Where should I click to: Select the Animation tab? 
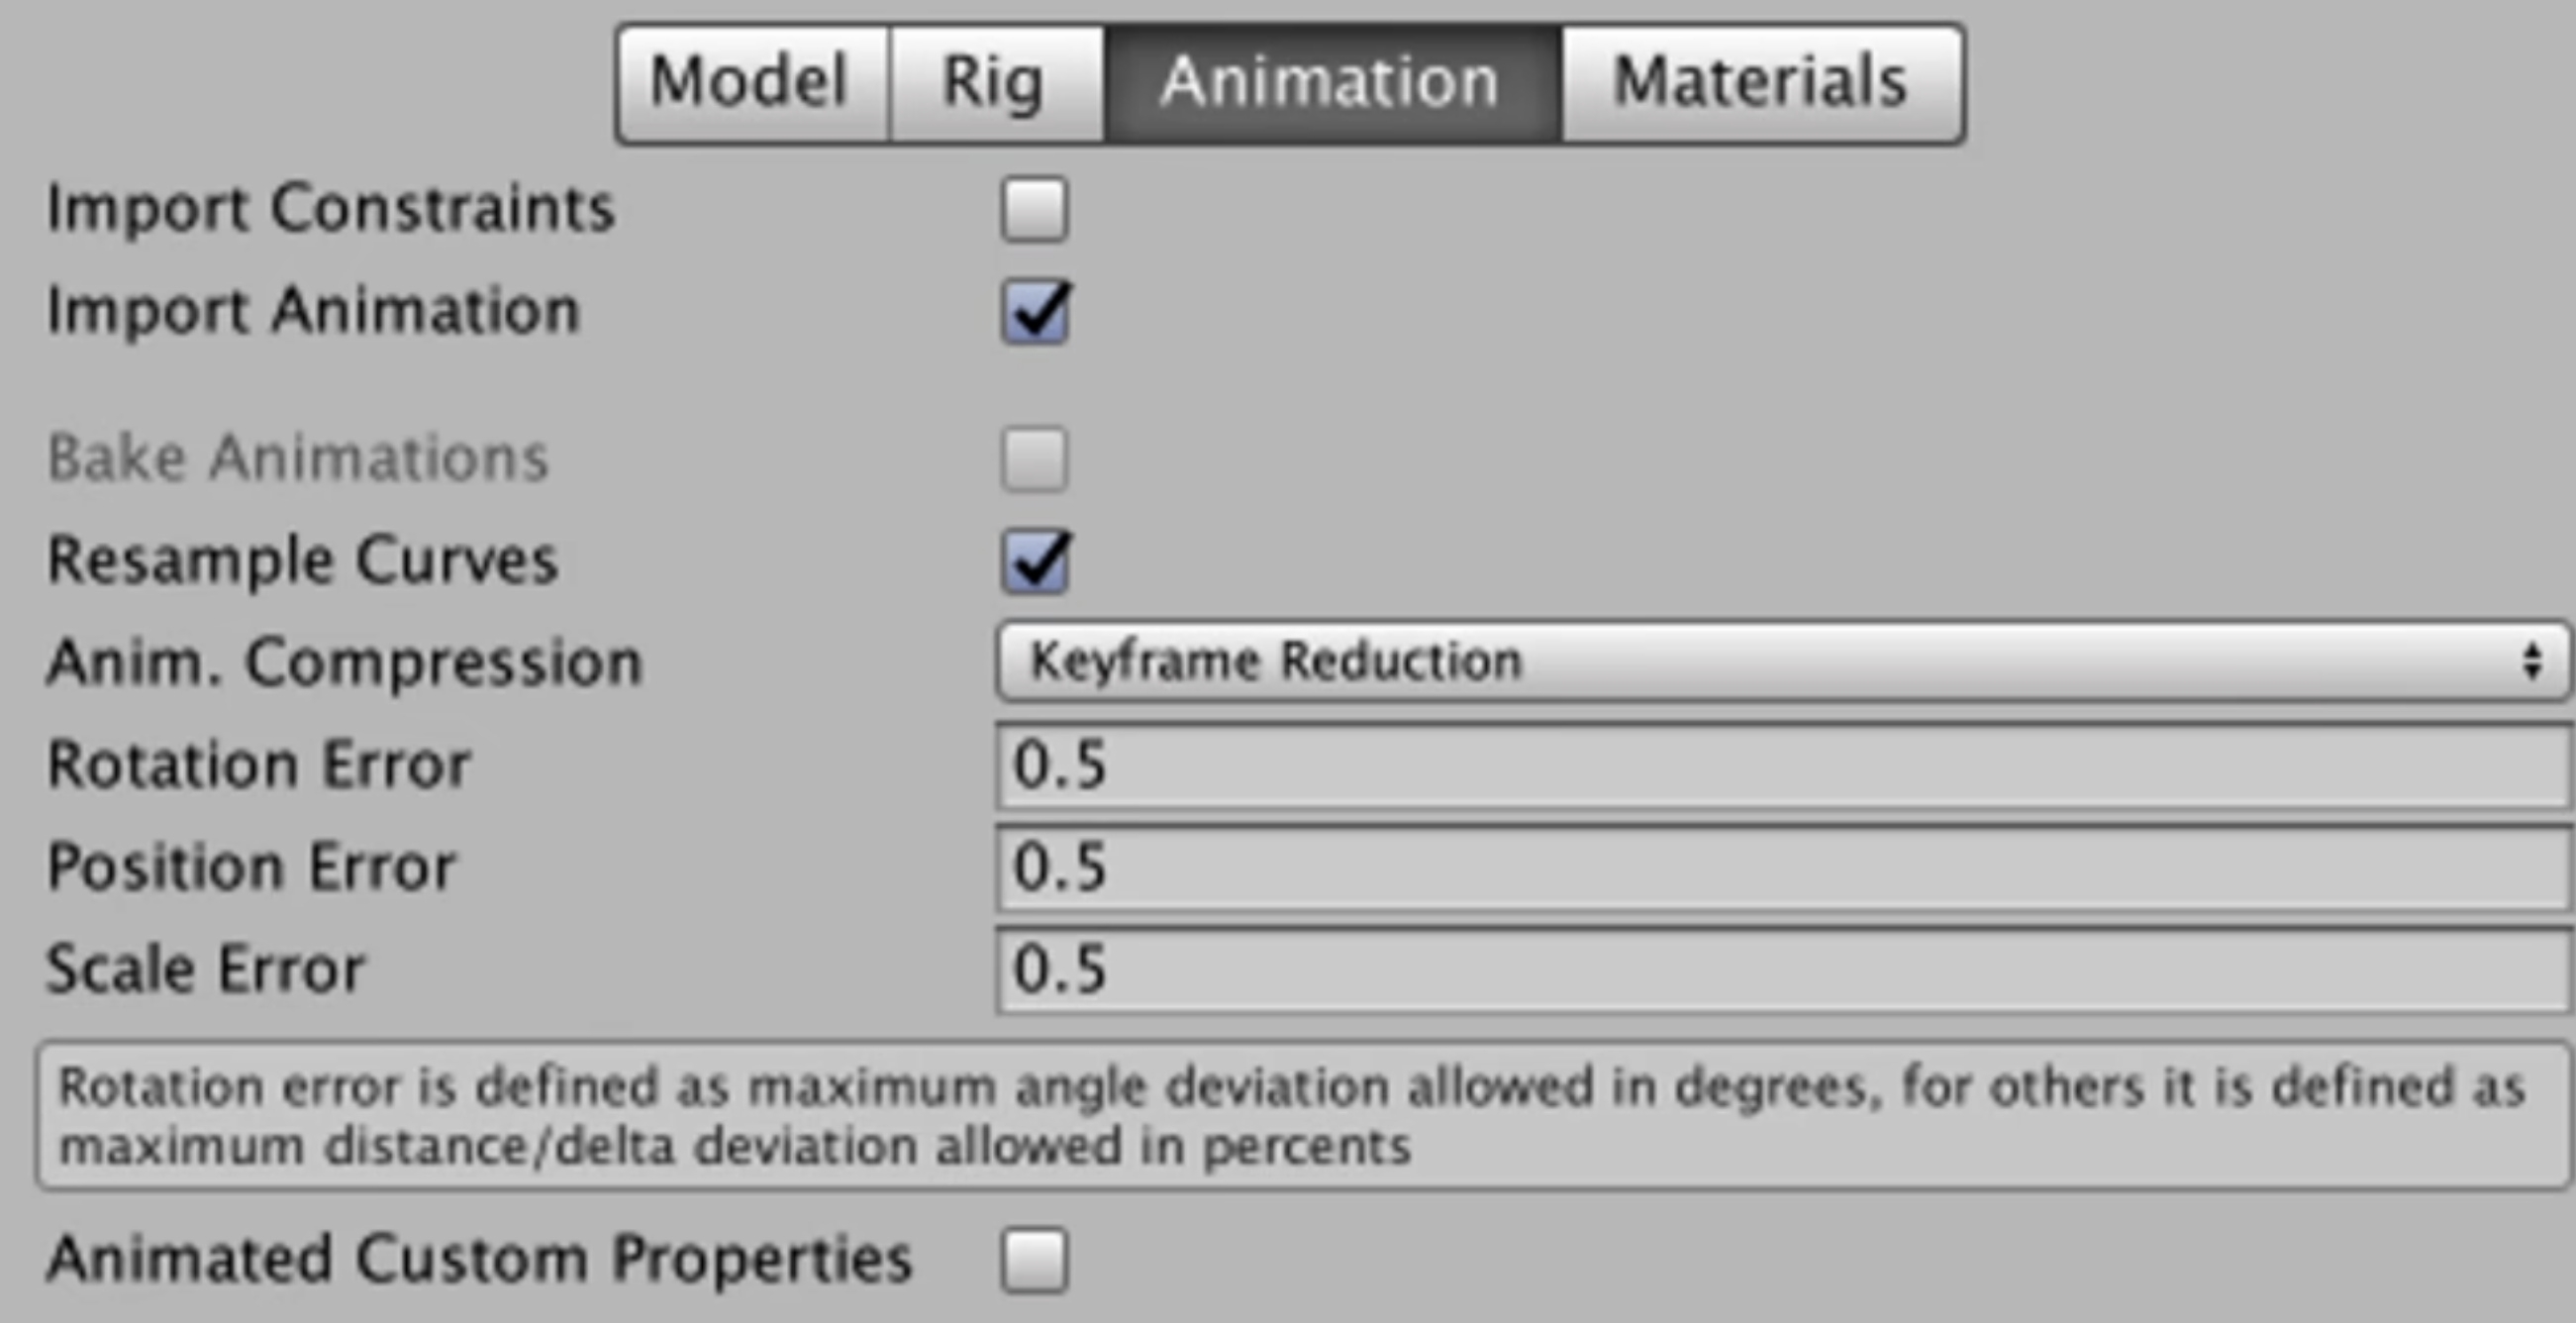click(x=1331, y=83)
